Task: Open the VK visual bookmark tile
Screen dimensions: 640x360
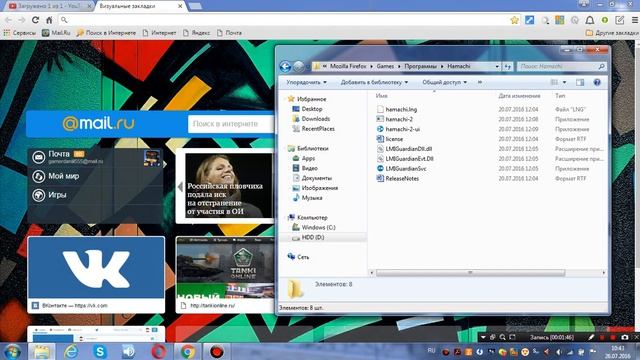Action: 96,274
